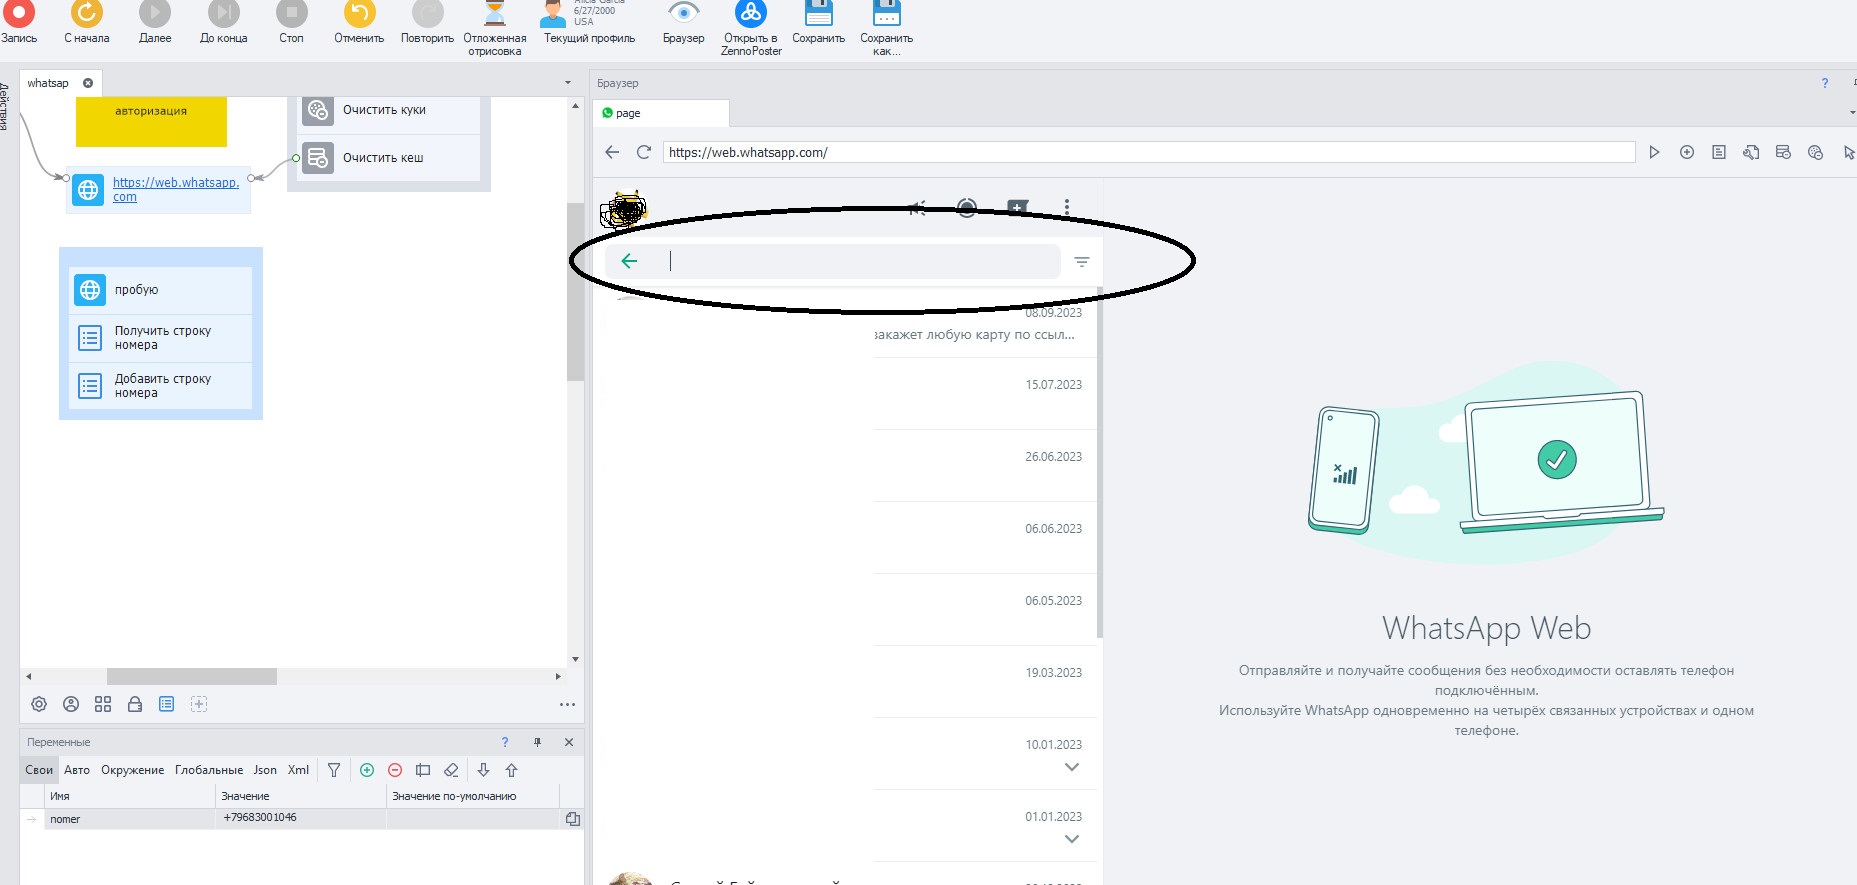Select the nomer variable name cell
This screenshot has height=885, width=1857.
click(x=130, y=819)
